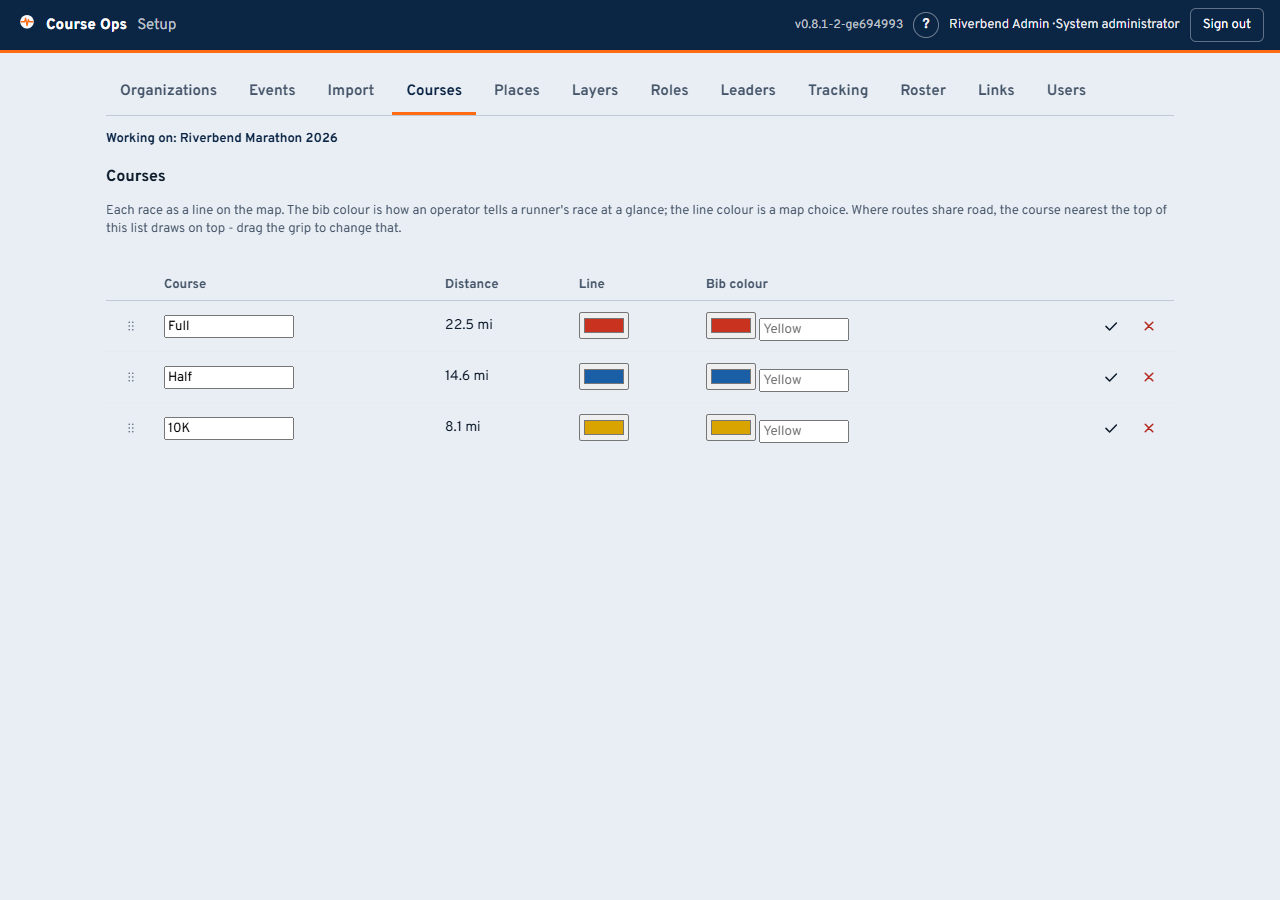Save 10K course with checkmark icon
Screen dimensions: 1280x900
tap(1111, 428)
